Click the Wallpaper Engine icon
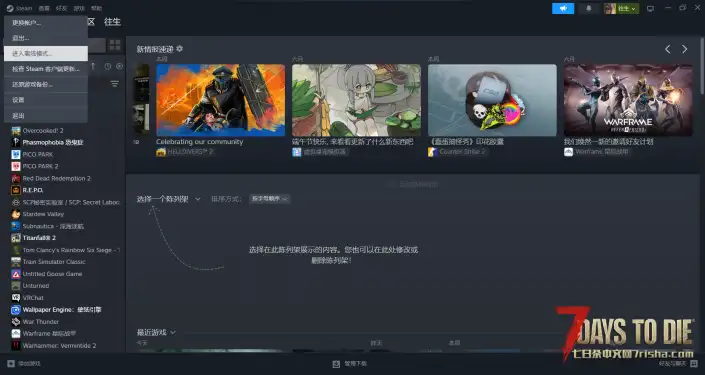The height and width of the screenshot is (375, 705). (16, 310)
